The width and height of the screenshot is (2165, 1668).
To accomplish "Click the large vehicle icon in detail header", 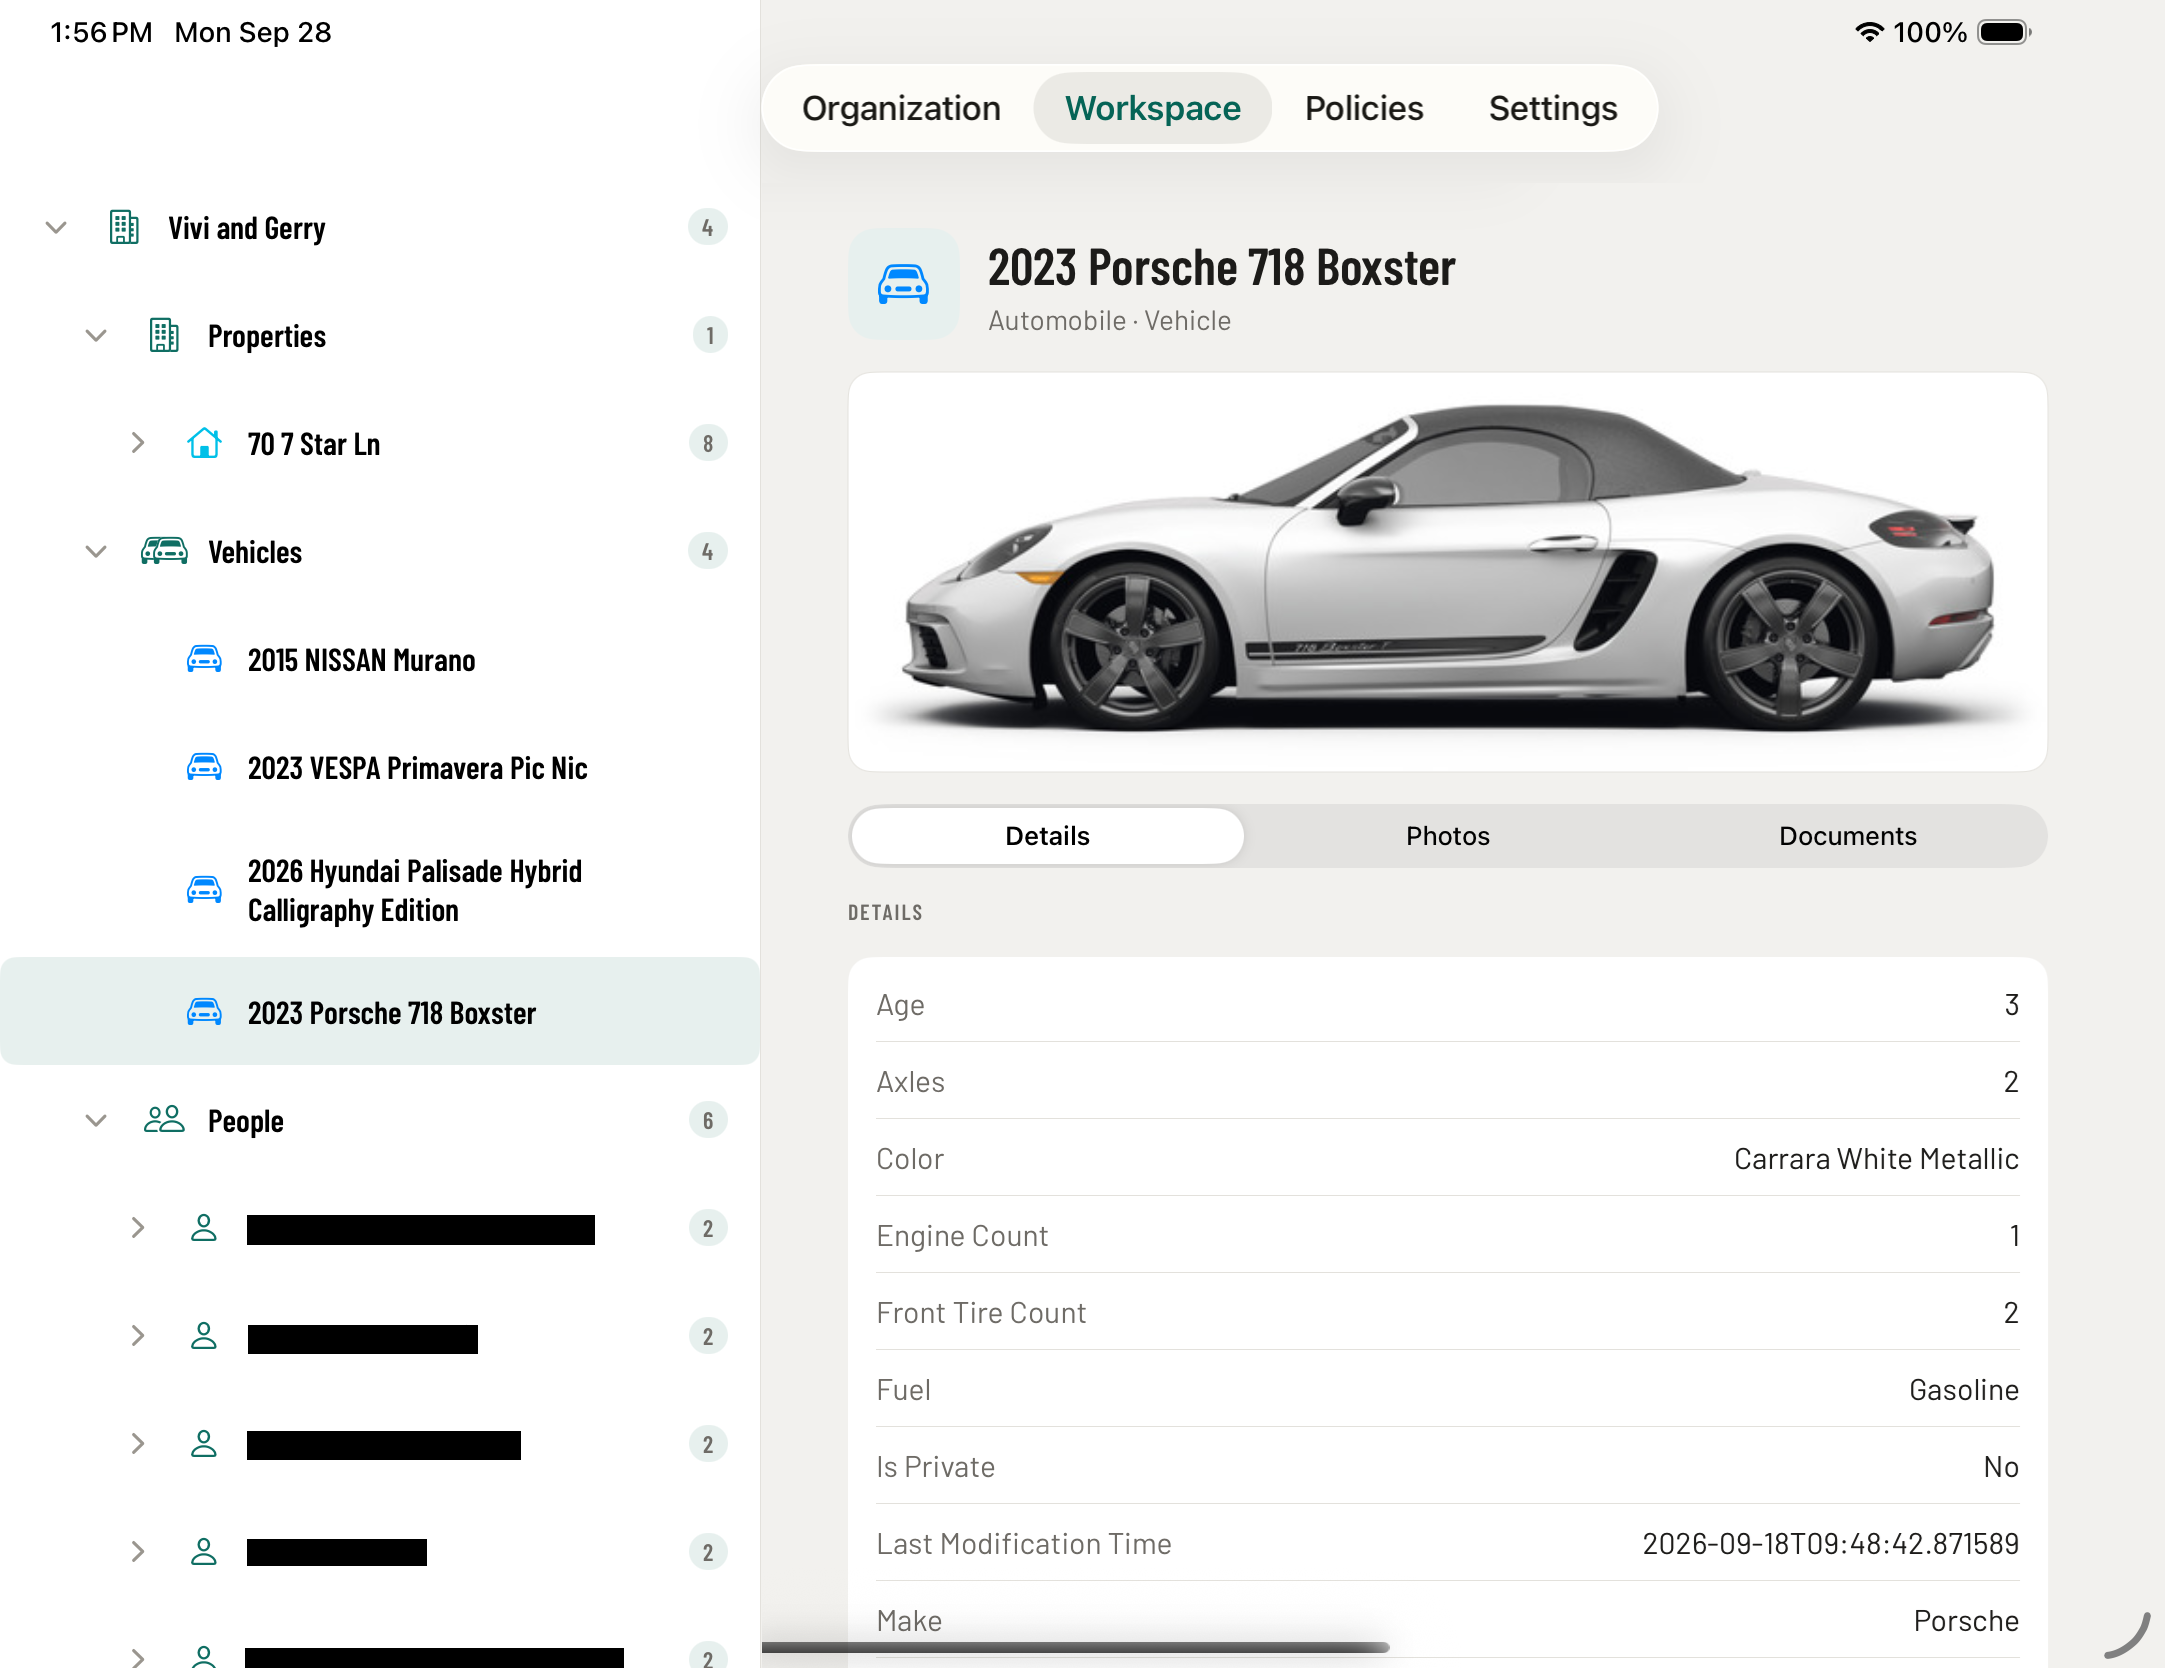I will point(903,285).
